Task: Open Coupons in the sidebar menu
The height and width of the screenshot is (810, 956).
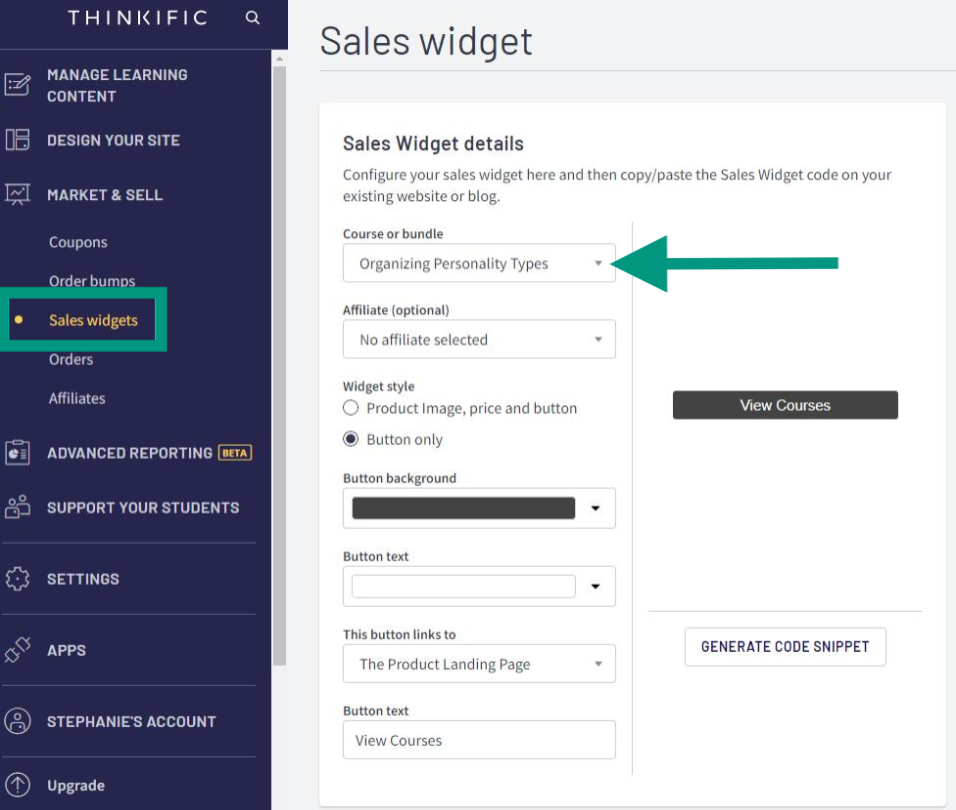Action: [78, 242]
